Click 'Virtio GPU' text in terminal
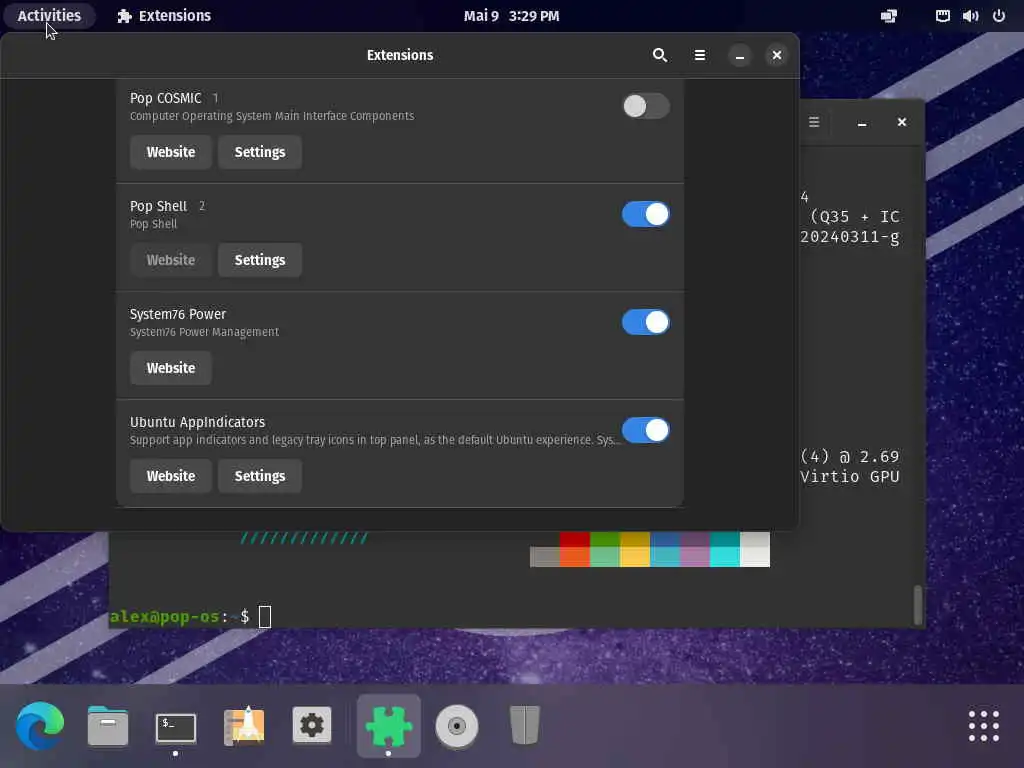The width and height of the screenshot is (1024, 768). pyautogui.click(x=850, y=477)
